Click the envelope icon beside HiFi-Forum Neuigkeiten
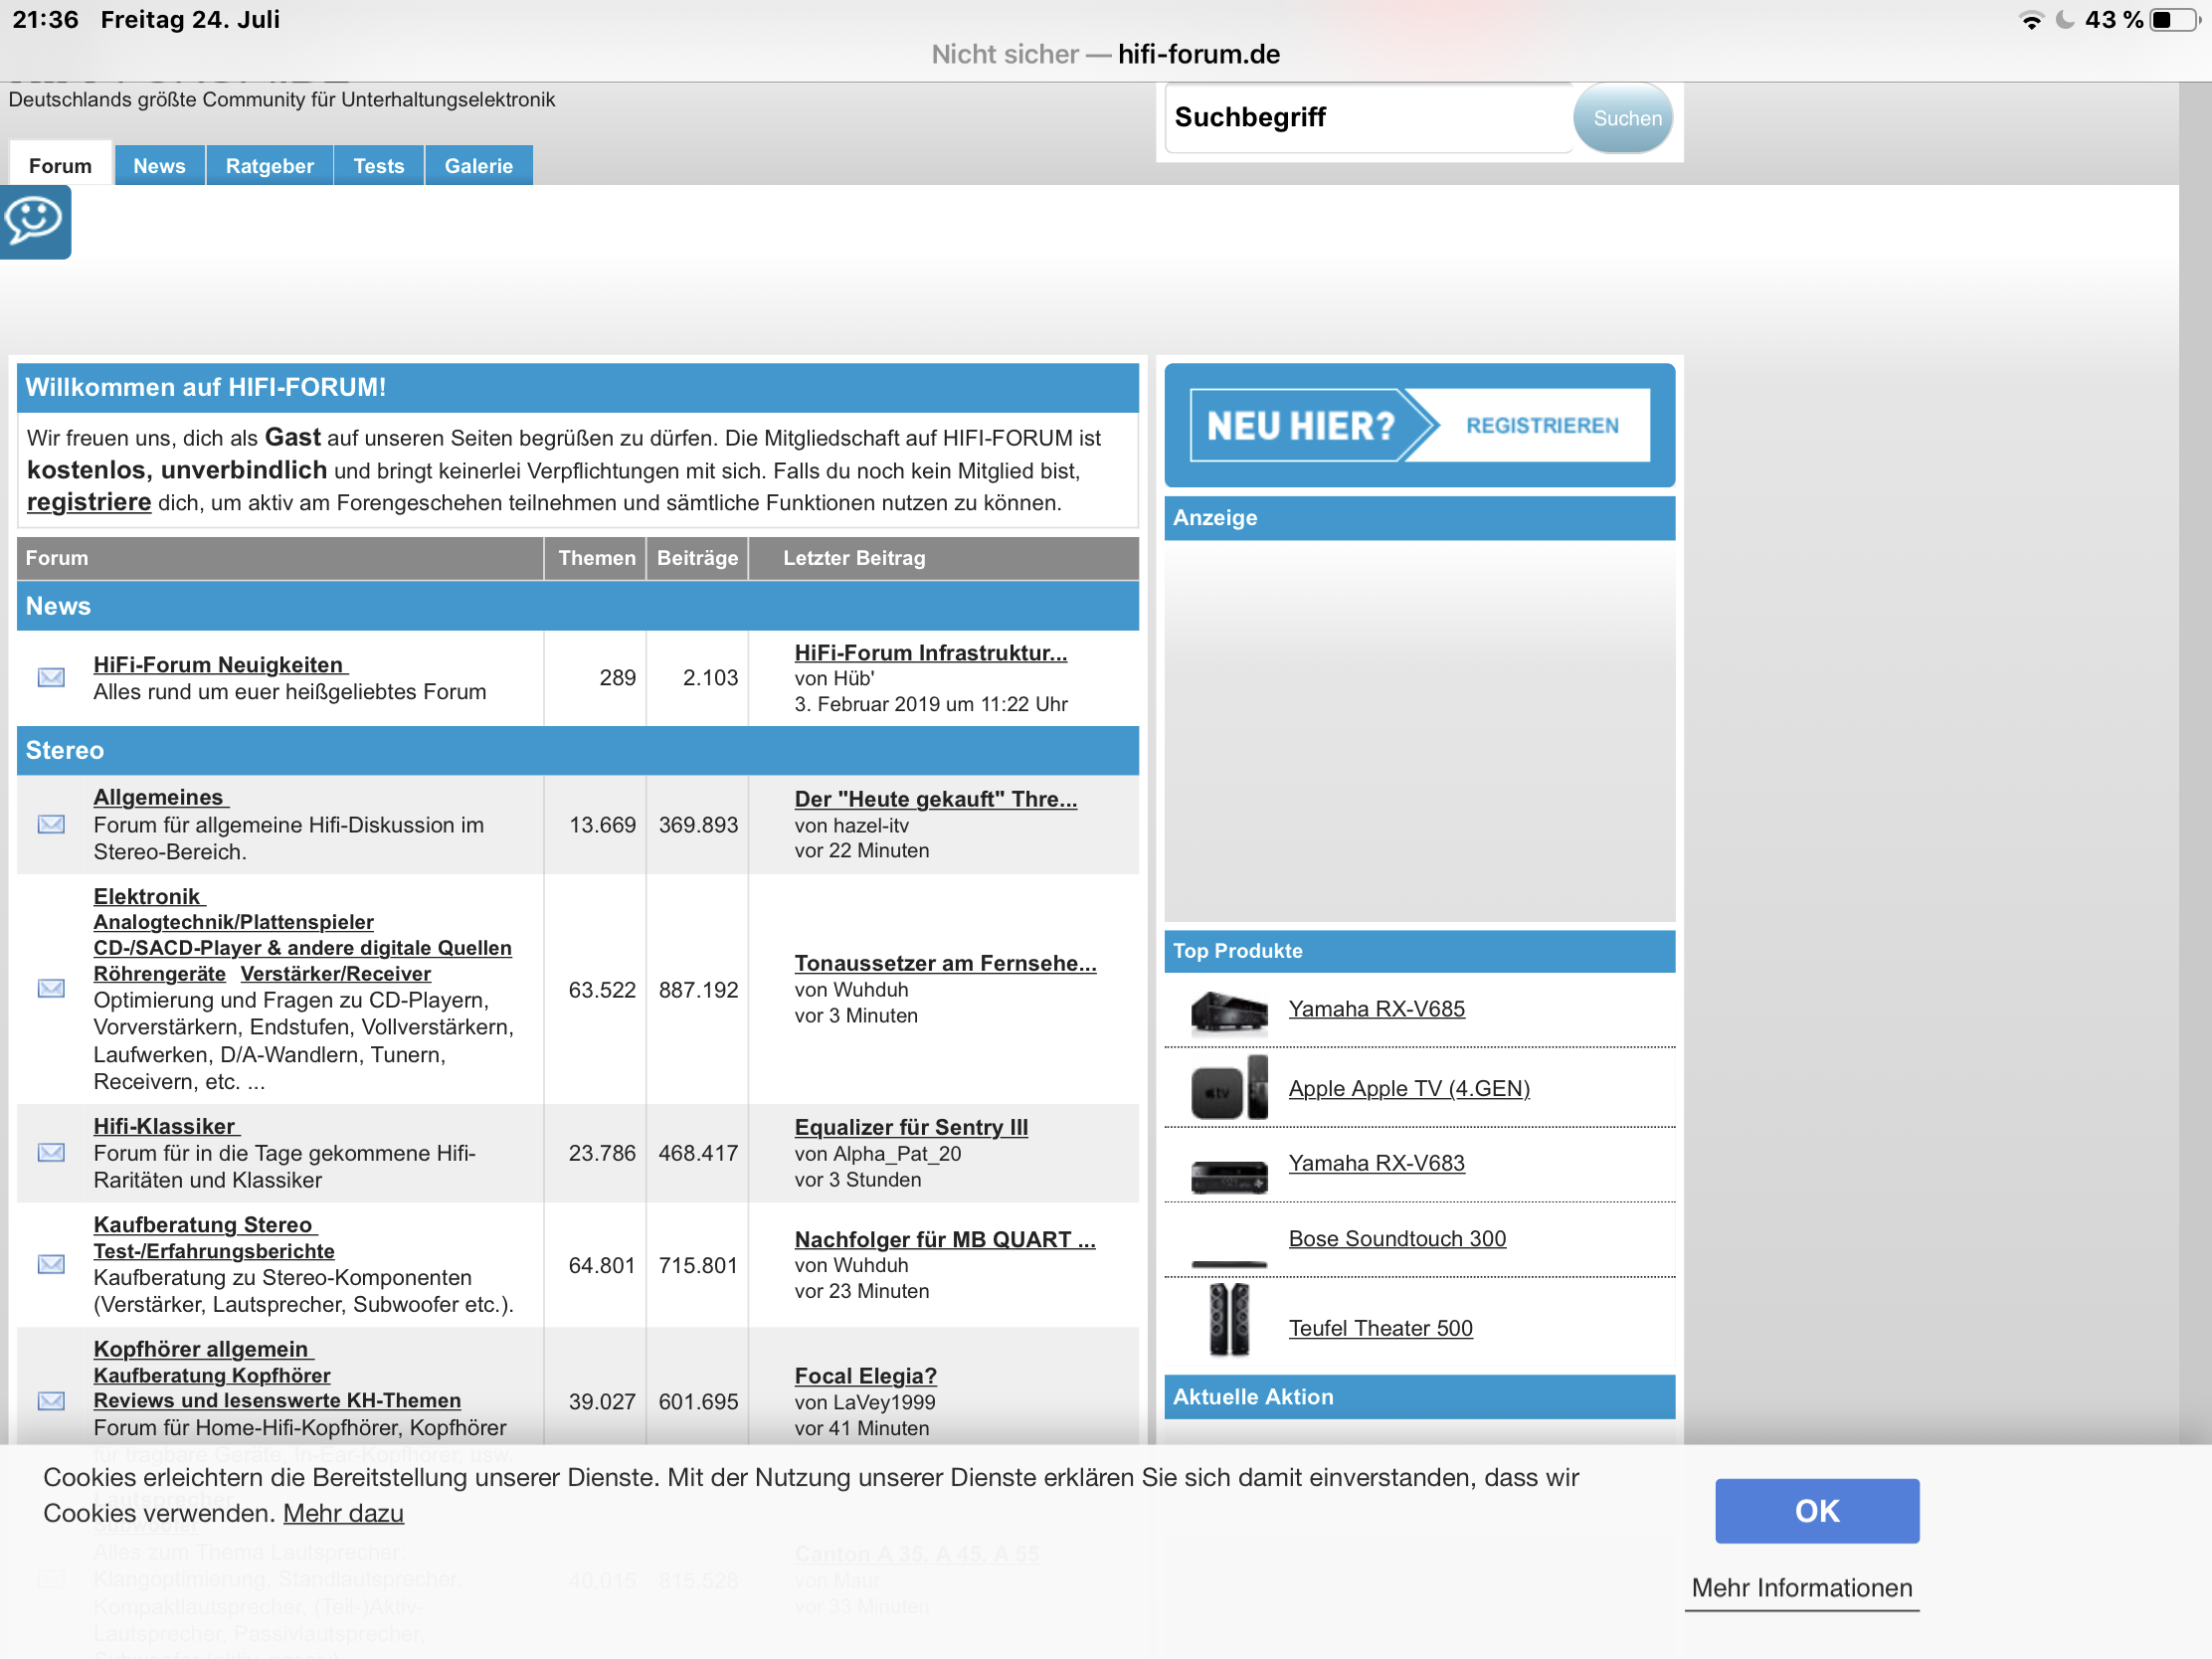This screenshot has height=1659, width=2212. pos(51,678)
